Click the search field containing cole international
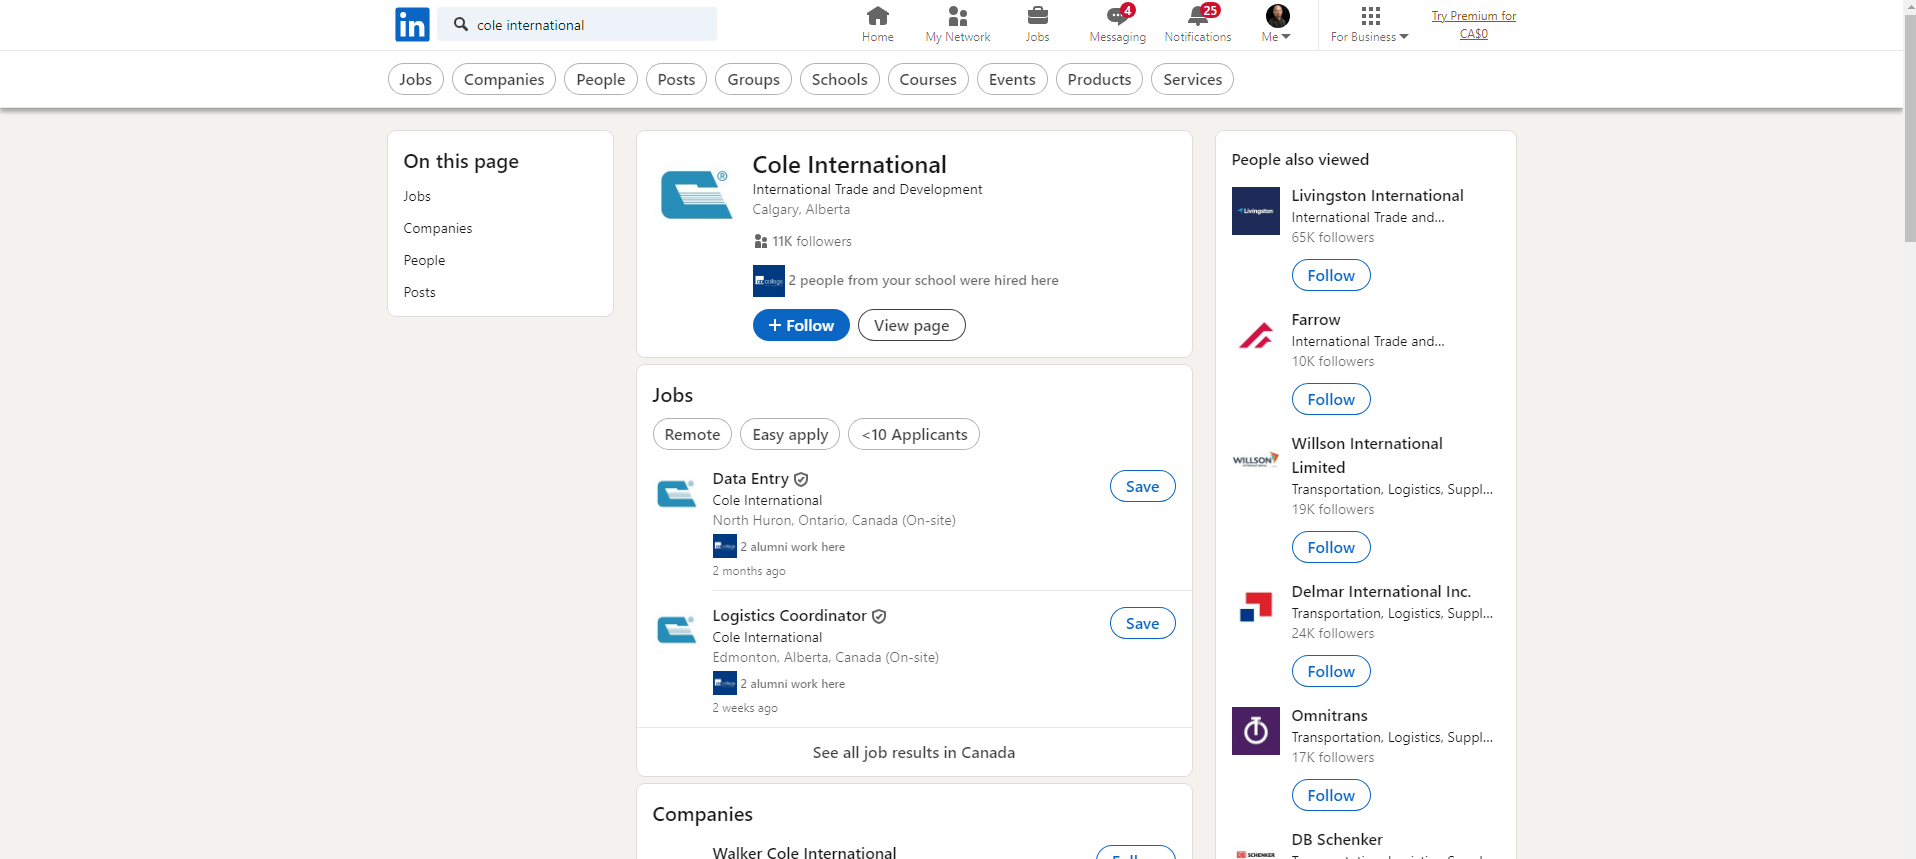This screenshot has width=1916, height=859. coord(577,24)
